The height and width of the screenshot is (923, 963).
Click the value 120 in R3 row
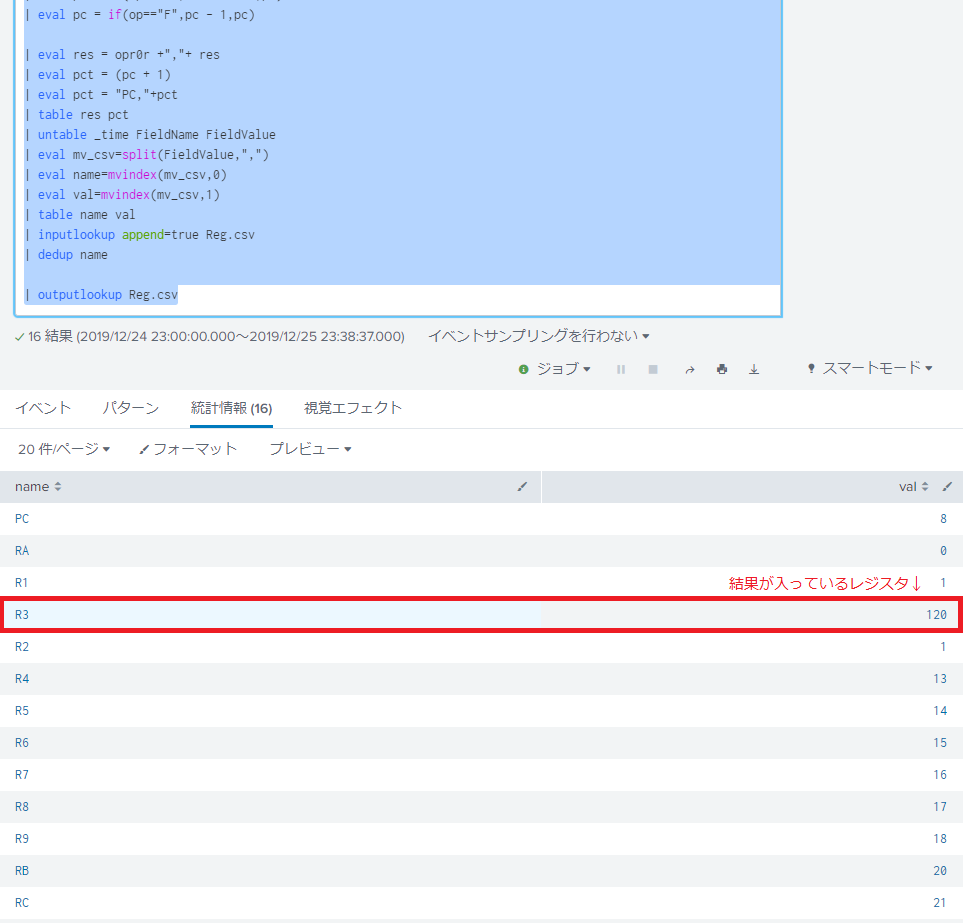[937, 615]
